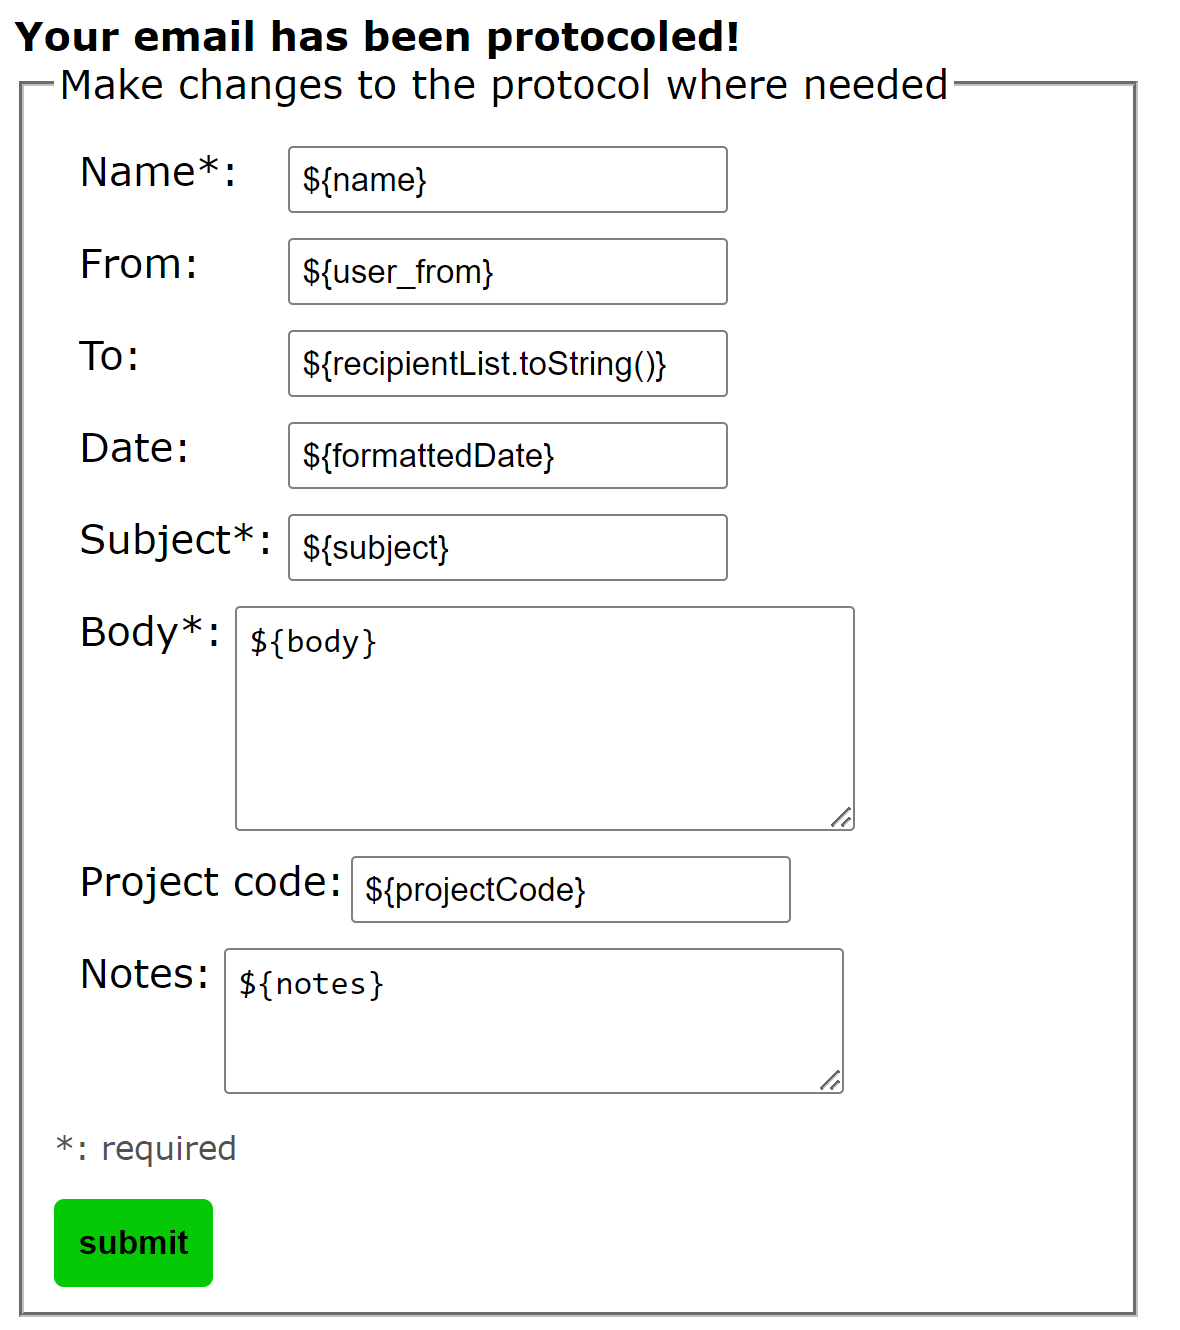Grab the Body textarea resize handle
Viewport: 1180px width, 1330px height.
tap(842, 818)
